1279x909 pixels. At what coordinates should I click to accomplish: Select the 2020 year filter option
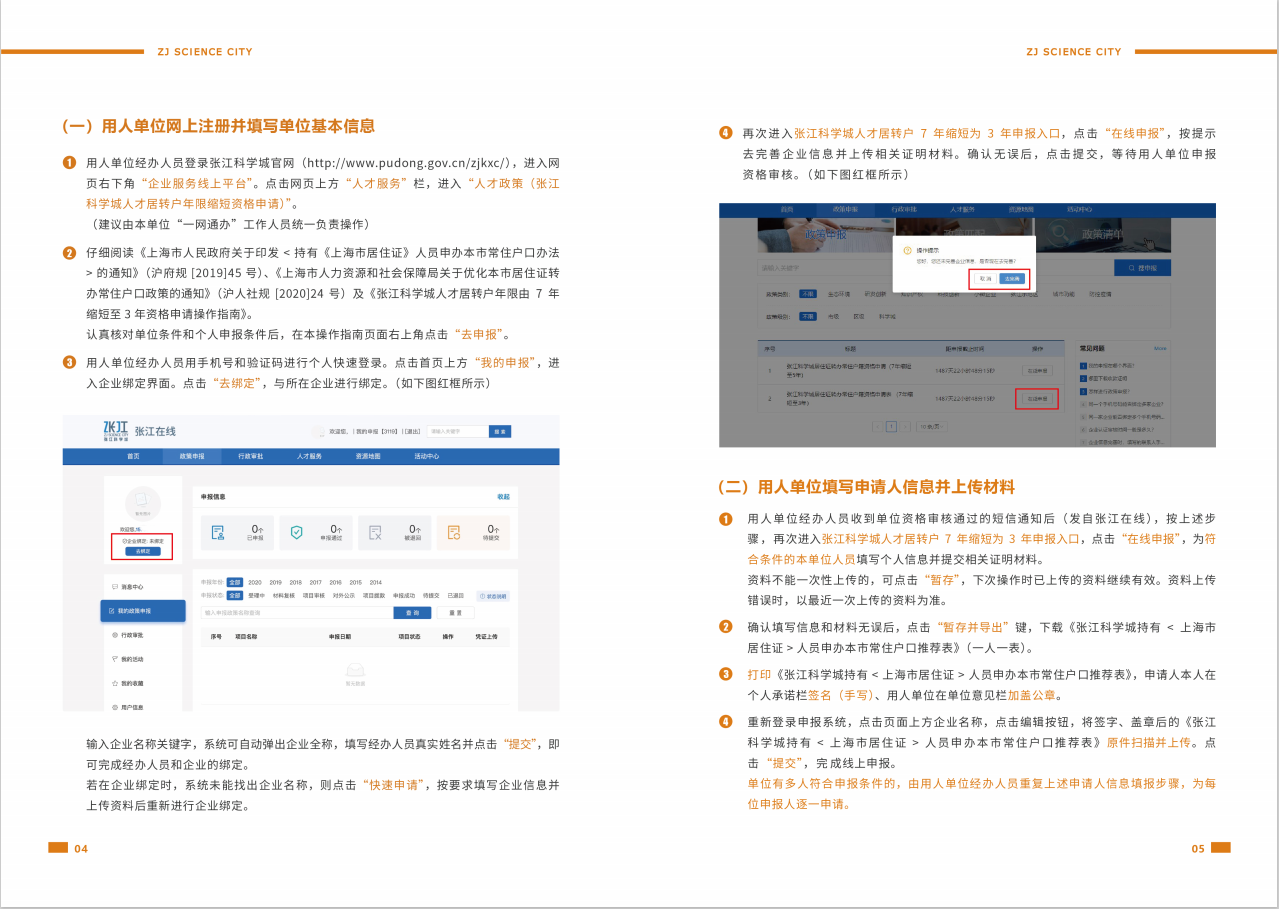[x=255, y=582]
